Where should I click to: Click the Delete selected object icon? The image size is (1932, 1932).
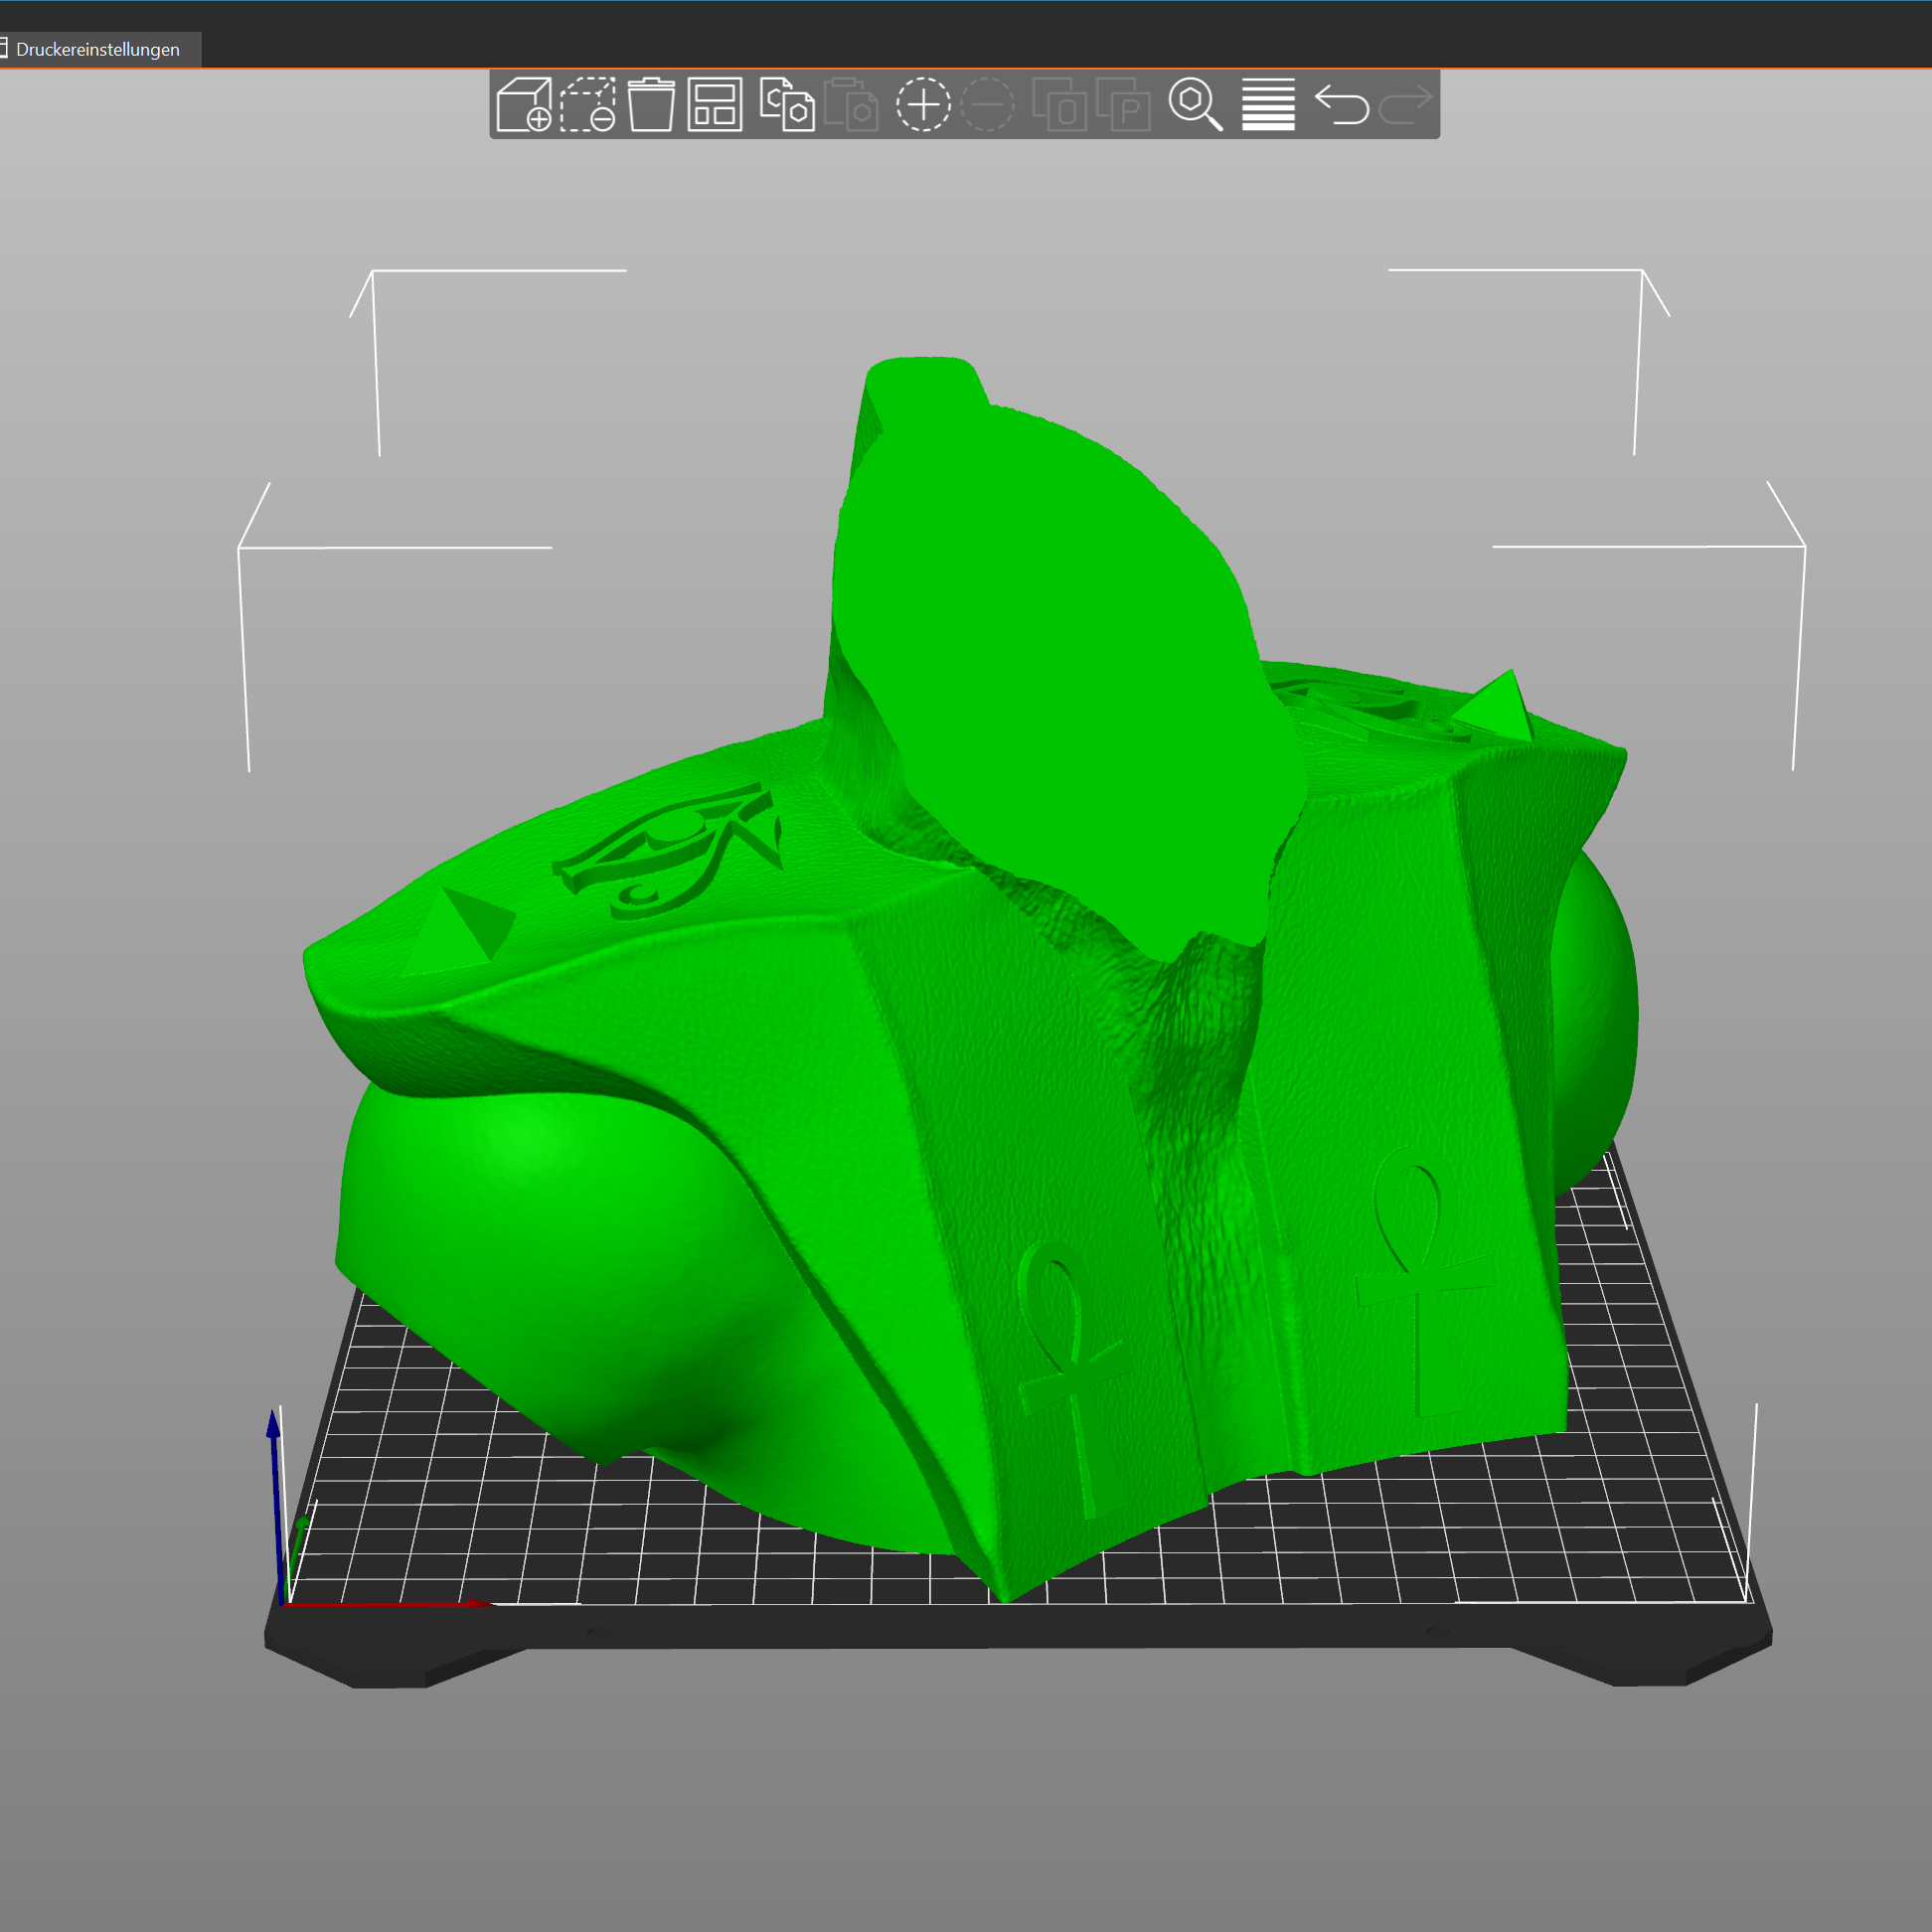588,104
